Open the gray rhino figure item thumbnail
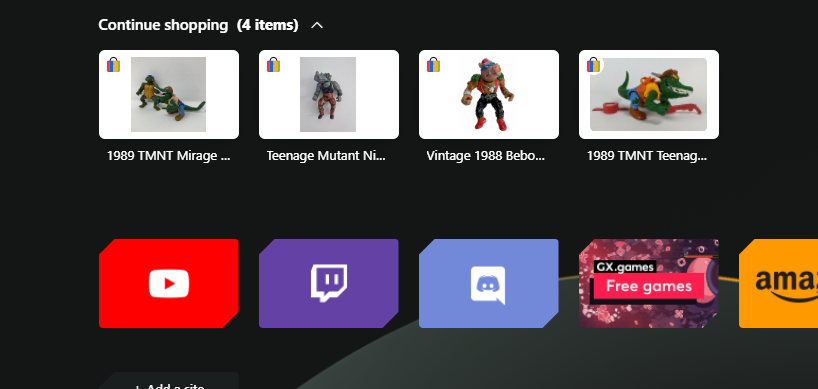 click(329, 94)
